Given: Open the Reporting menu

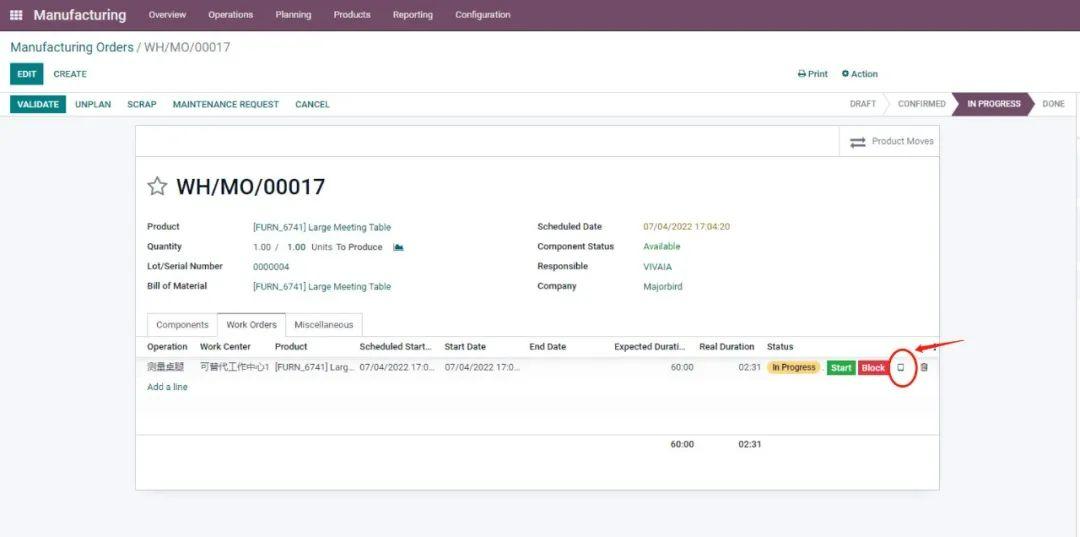Looking at the screenshot, I should click(x=412, y=15).
